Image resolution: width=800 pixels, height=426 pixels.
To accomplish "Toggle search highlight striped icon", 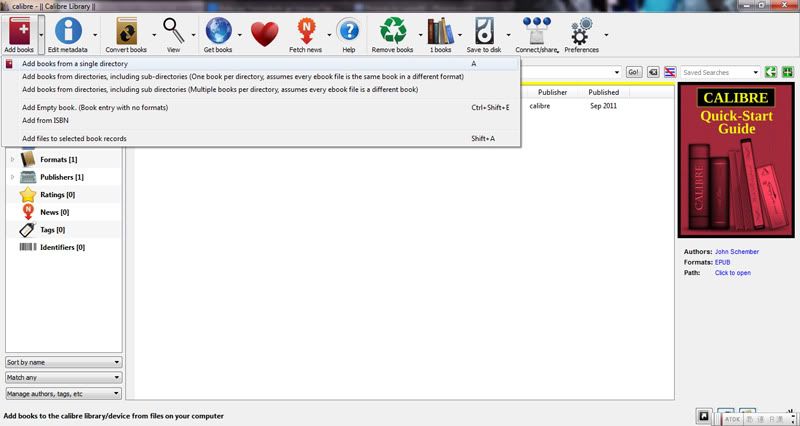I will click(670, 72).
